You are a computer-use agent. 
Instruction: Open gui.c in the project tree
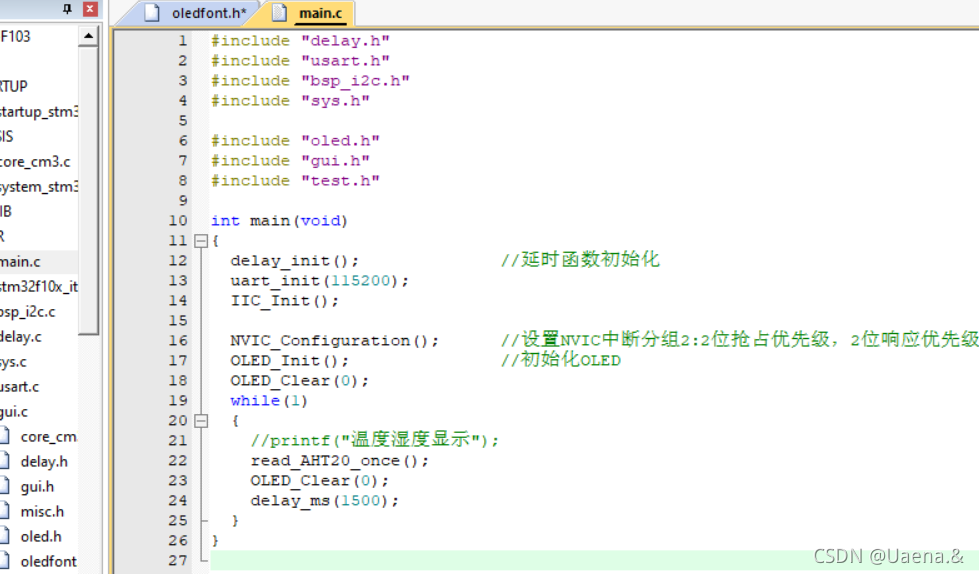pyautogui.click(x=14, y=412)
